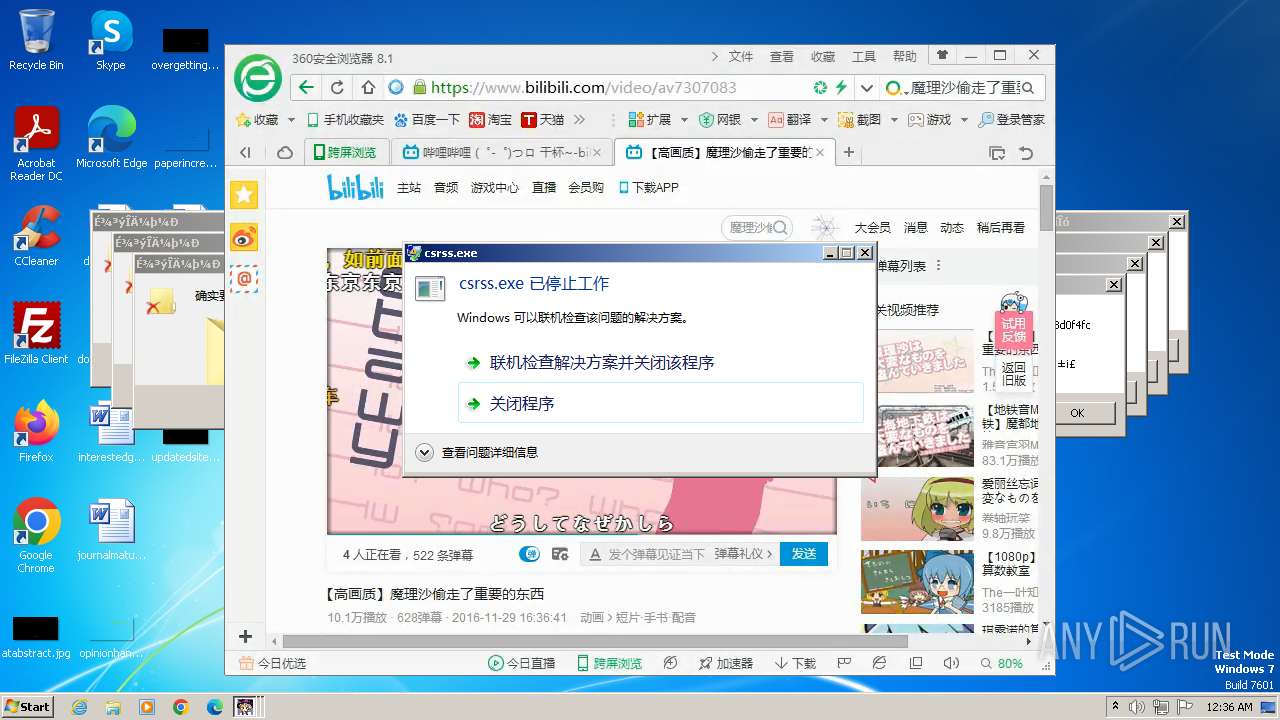Add sidebar app with plus icon

point(245,636)
